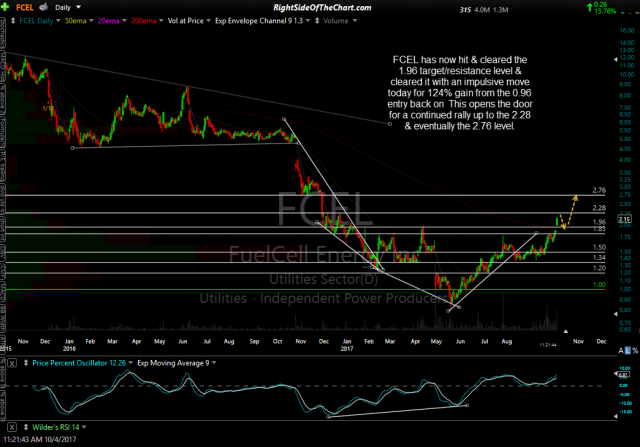The image size is (640, 447).
Task: Click the 11:21:43 AM 10/4/2017 timestamp
Action: click(x=40, y=439)
